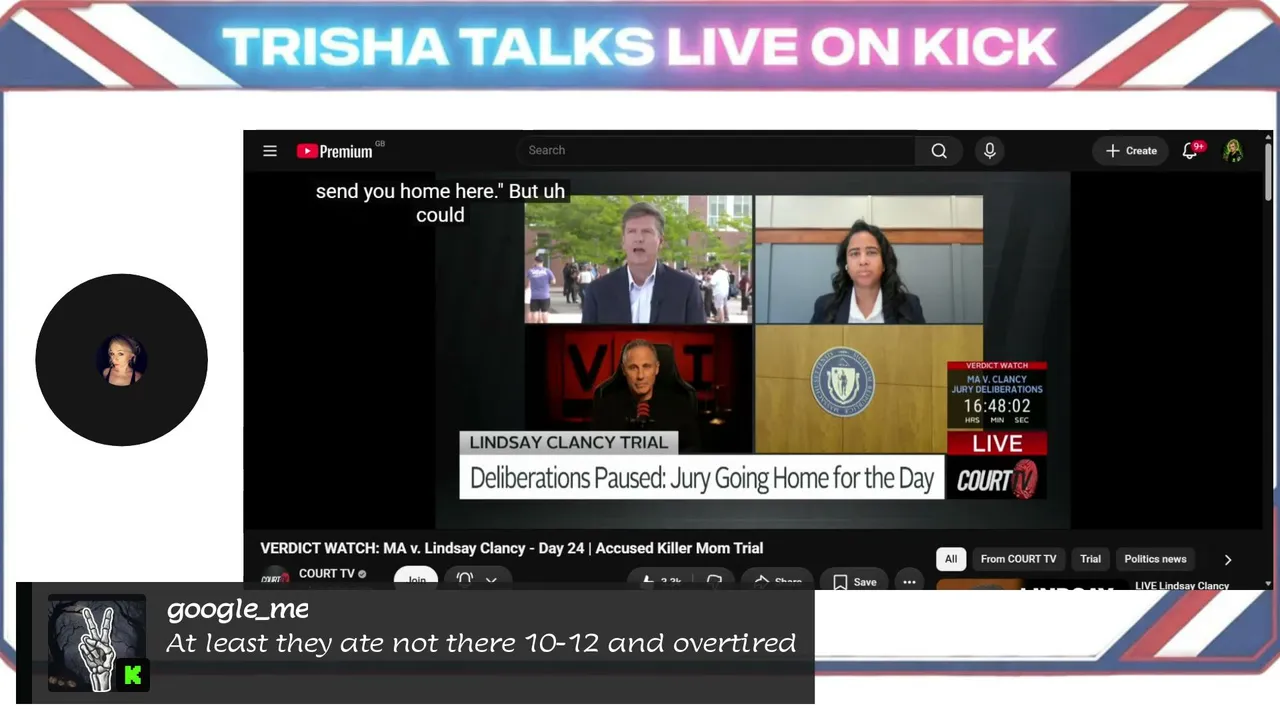Click the COURT TV channel avatar
This screenshot has height=720, width=1280.
(x=275, y=578)
